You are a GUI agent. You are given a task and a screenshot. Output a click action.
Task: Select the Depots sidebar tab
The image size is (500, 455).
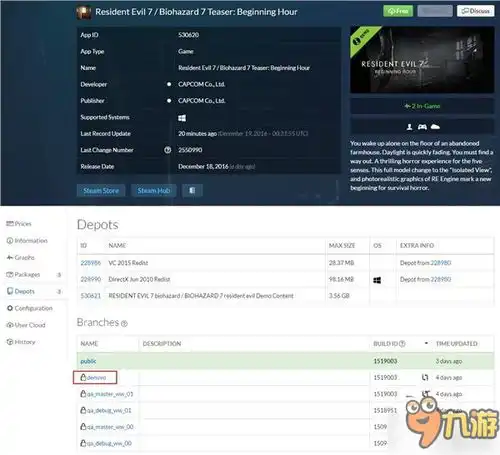click(21, 291)
